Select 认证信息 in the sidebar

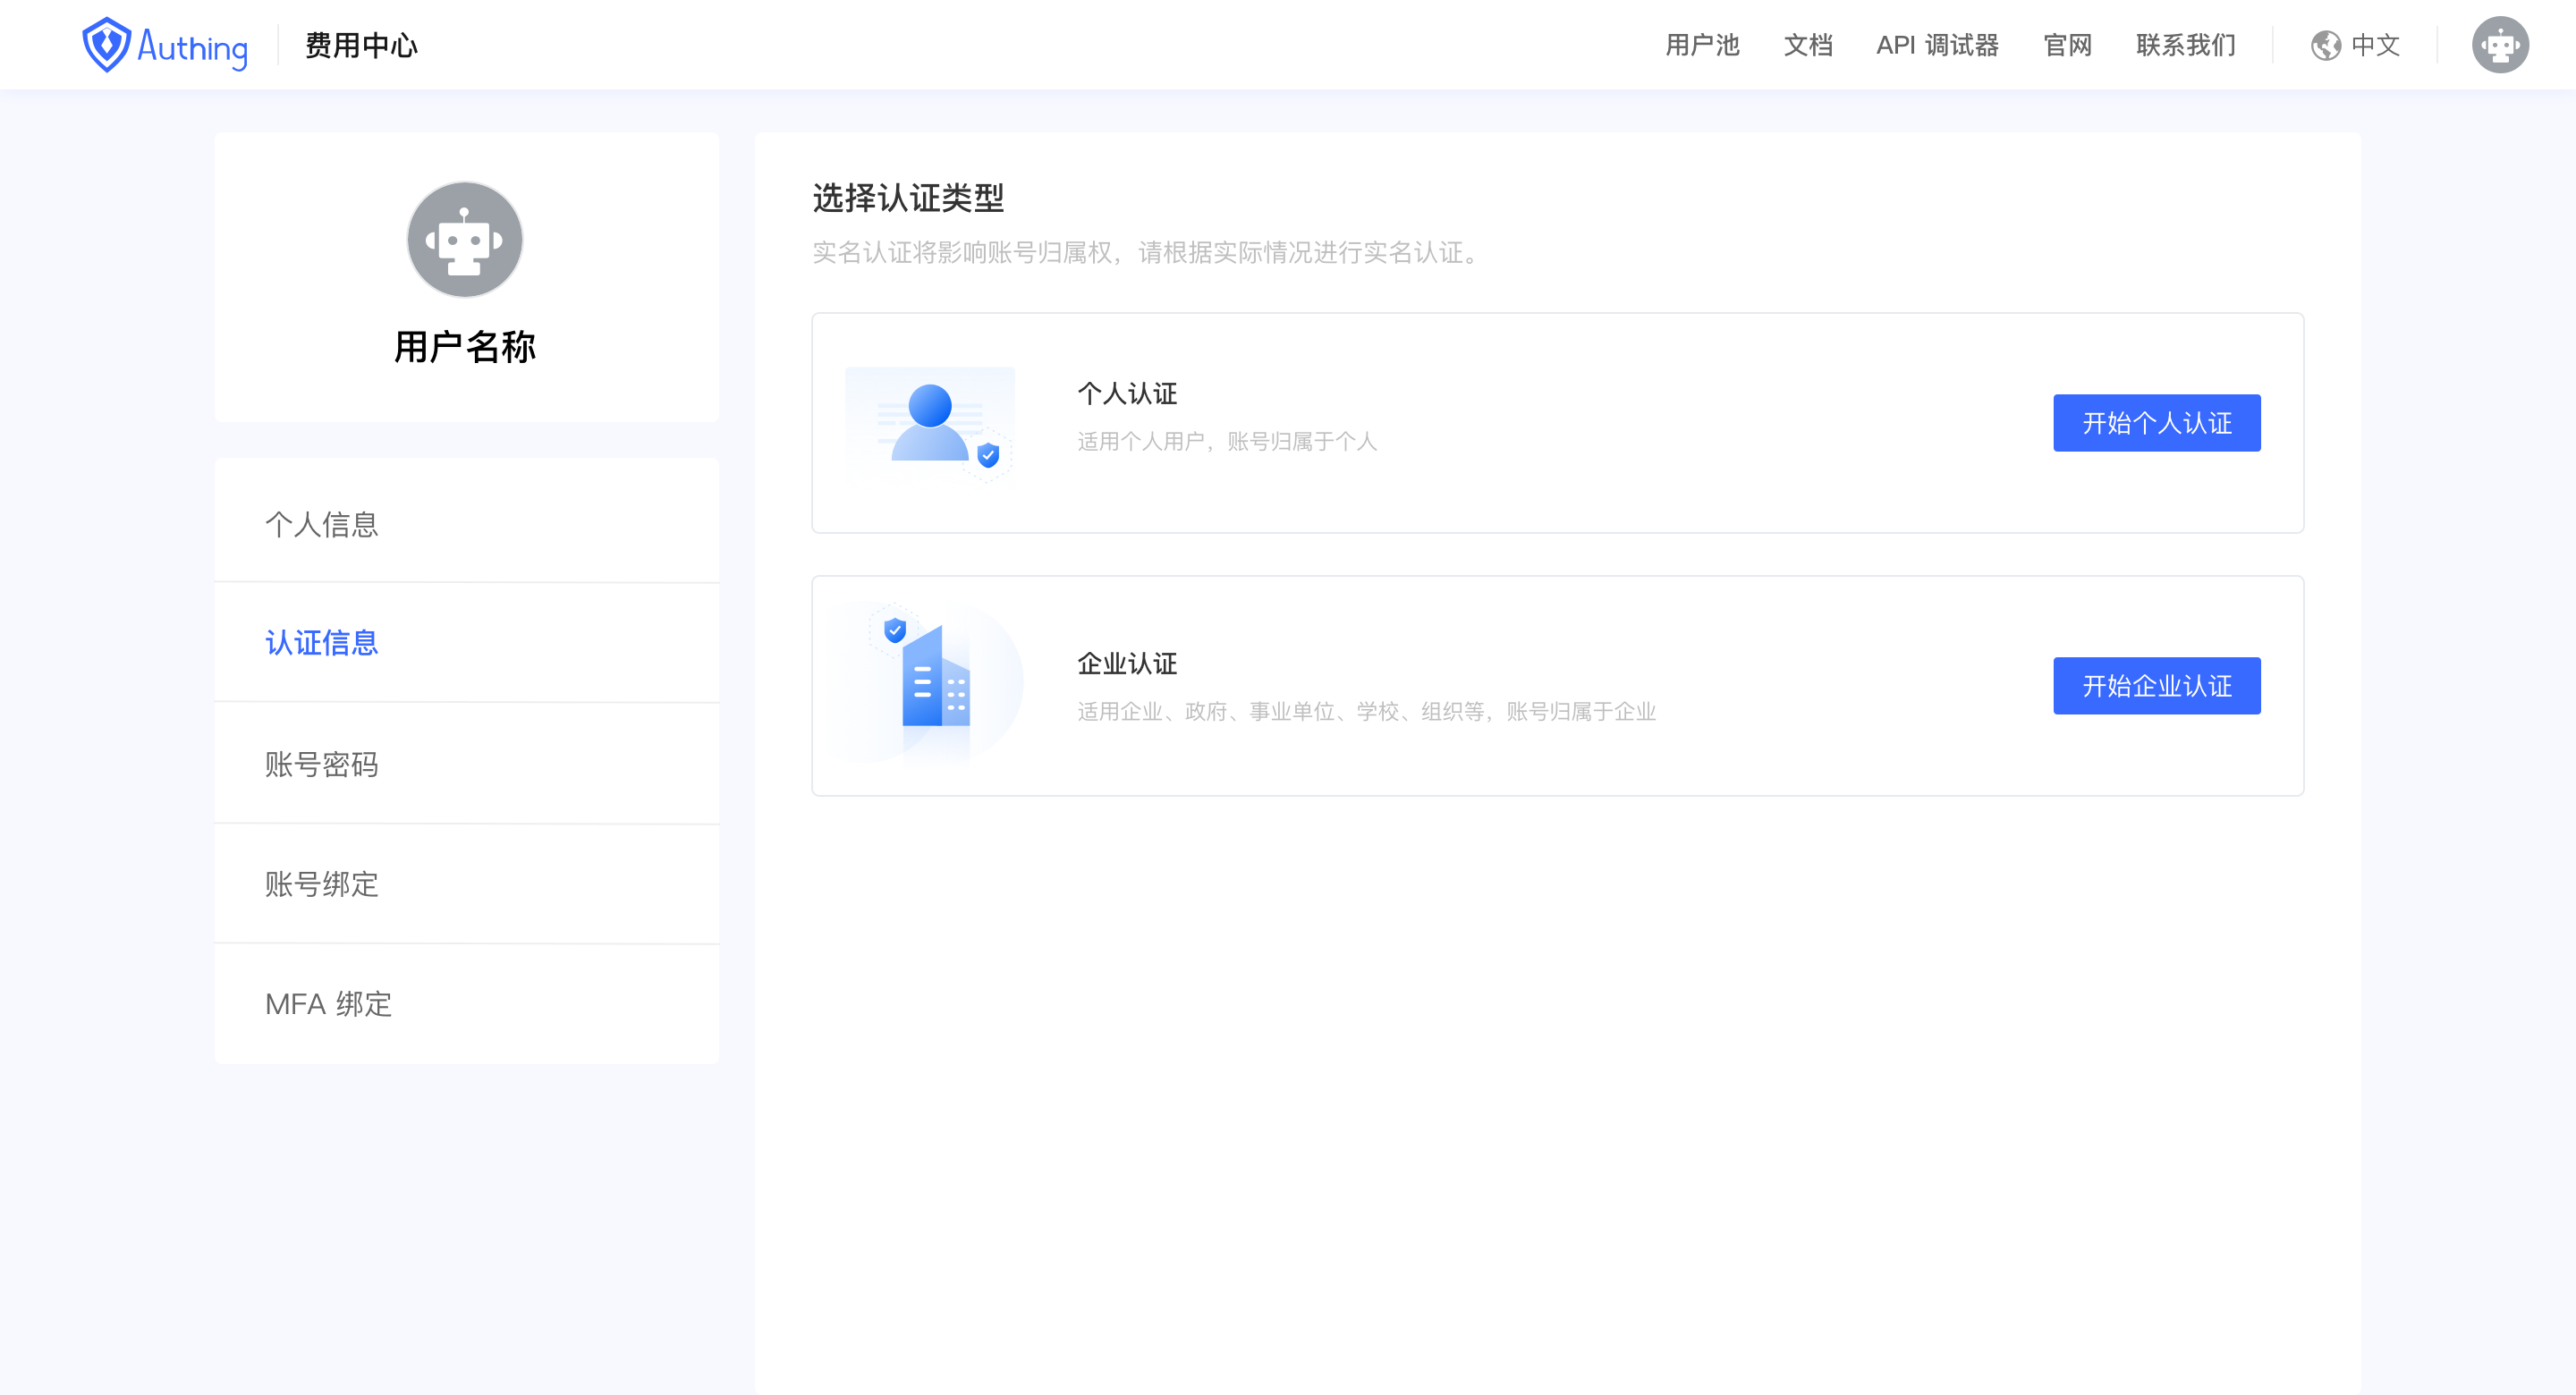pyautogui.click(x=322, y=642)
